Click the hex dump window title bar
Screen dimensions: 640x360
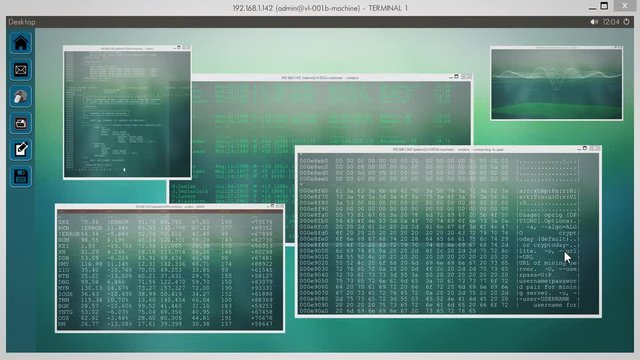448,149
